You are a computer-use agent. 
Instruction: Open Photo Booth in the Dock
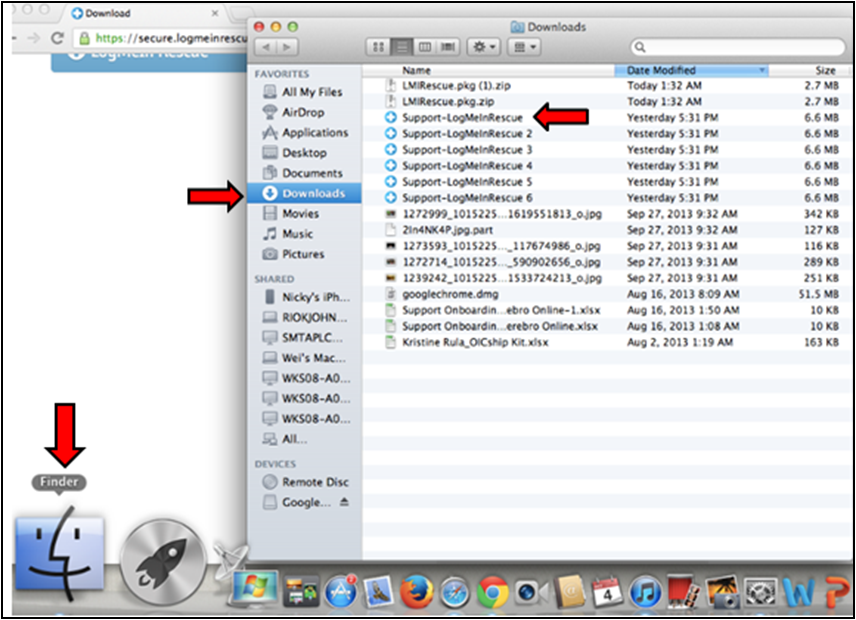pyautogui.click(x=683, y=591)
